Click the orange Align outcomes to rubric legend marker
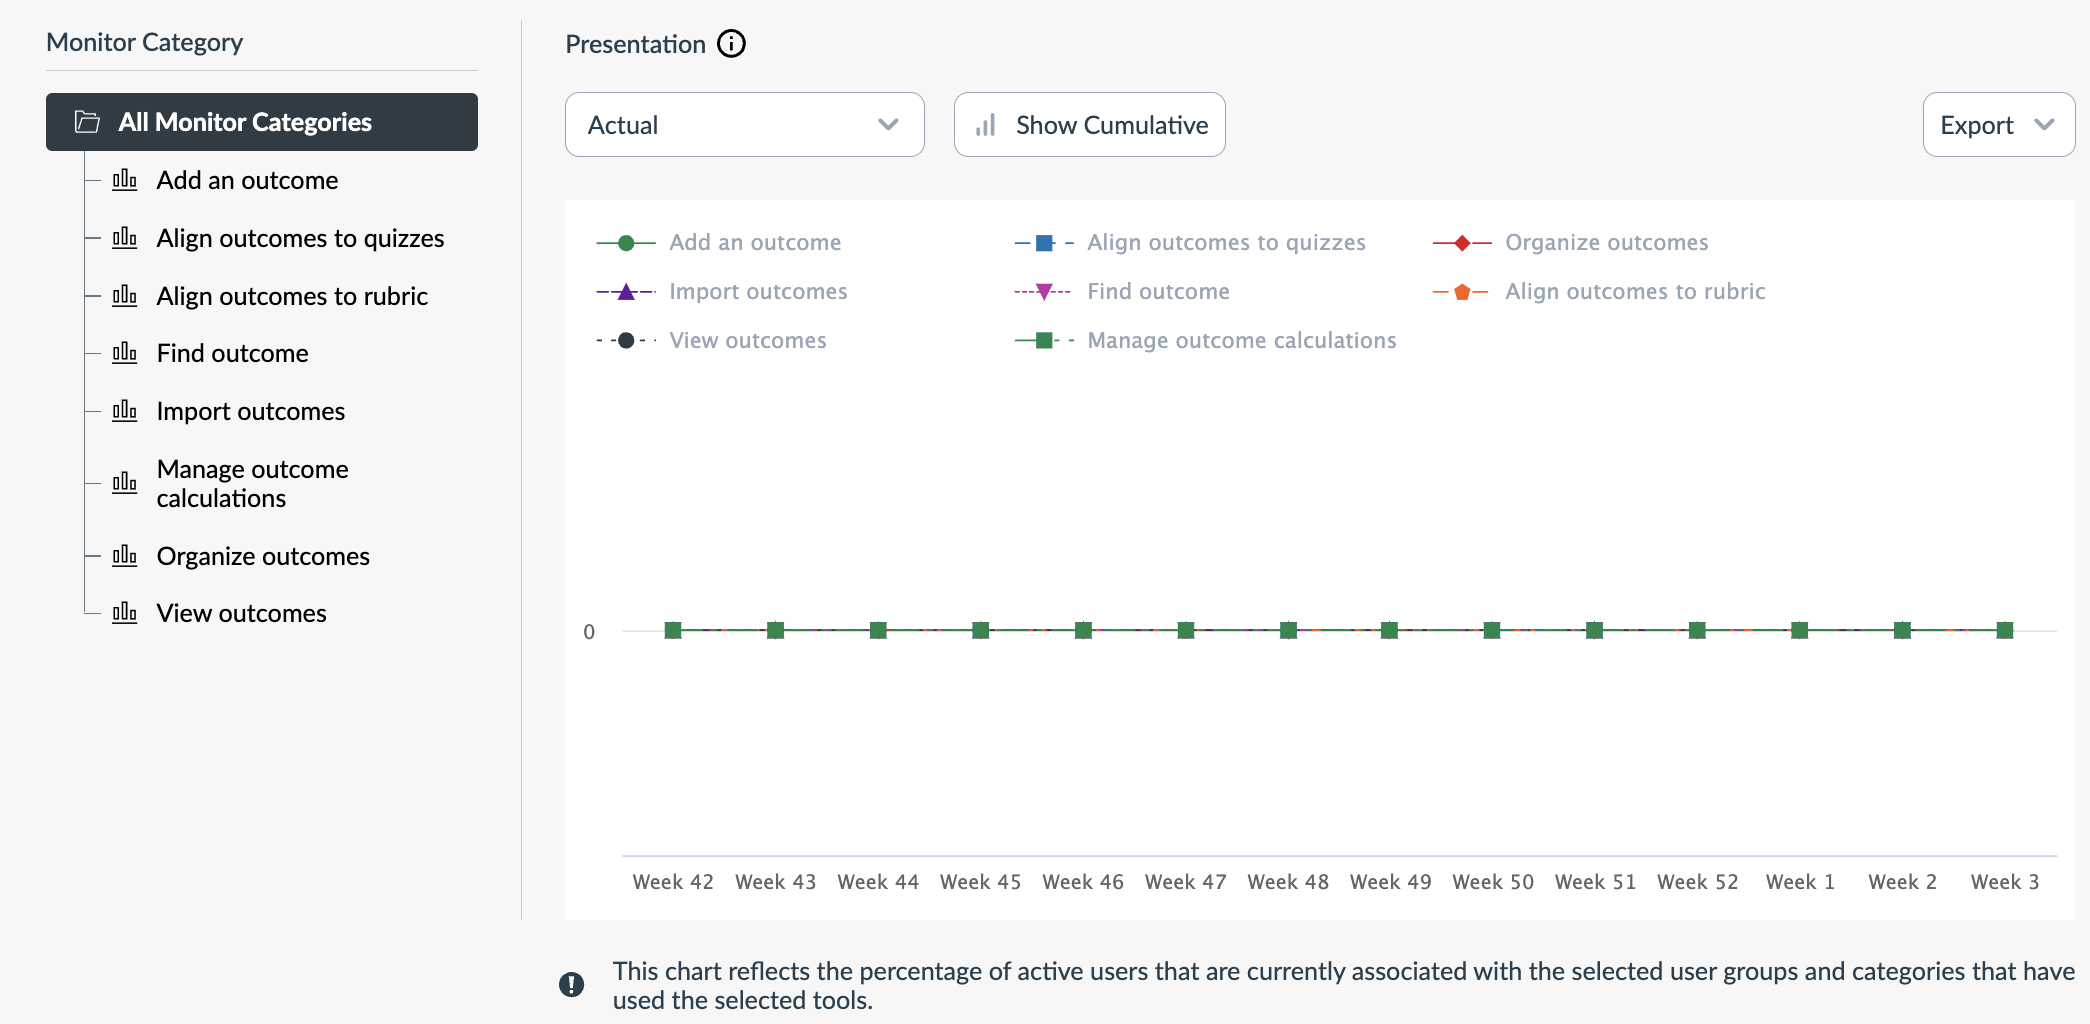The width and height of the screenshot is (2090, 1024). [x=1462, y=292]
